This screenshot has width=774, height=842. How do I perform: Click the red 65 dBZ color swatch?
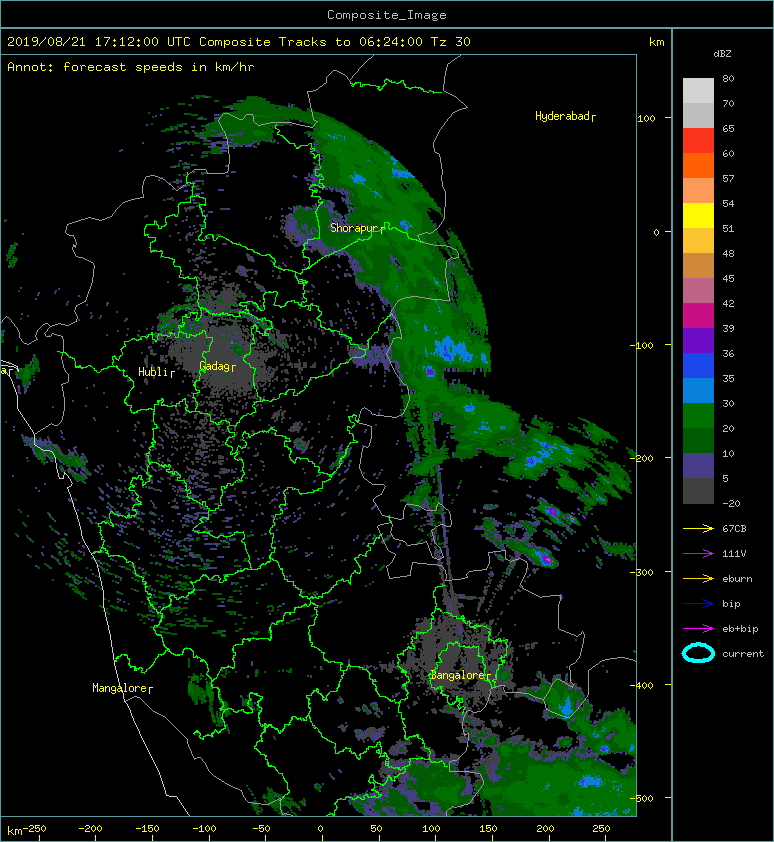[x=698, y=141]
